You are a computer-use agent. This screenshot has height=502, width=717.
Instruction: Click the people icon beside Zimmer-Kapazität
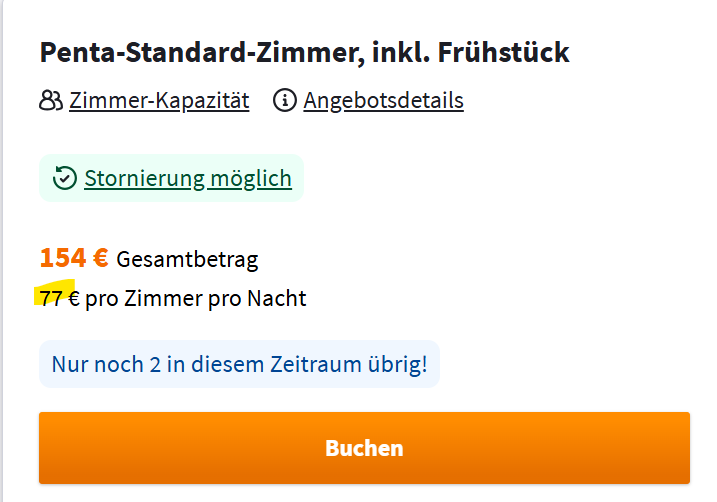pos(51,101)
